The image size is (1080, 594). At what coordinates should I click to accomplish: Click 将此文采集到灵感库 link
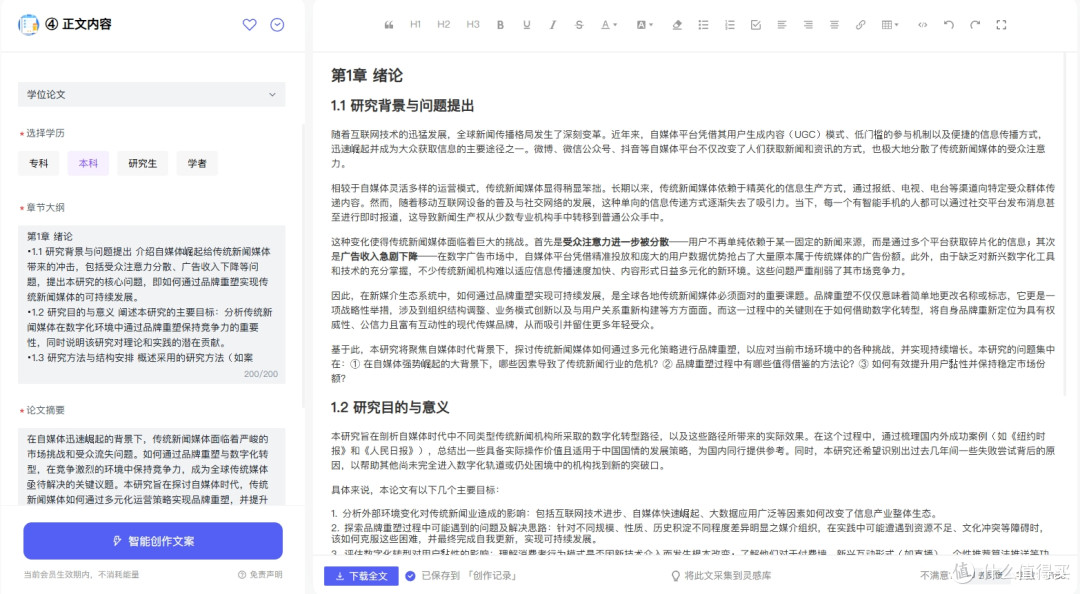point(727,576)
